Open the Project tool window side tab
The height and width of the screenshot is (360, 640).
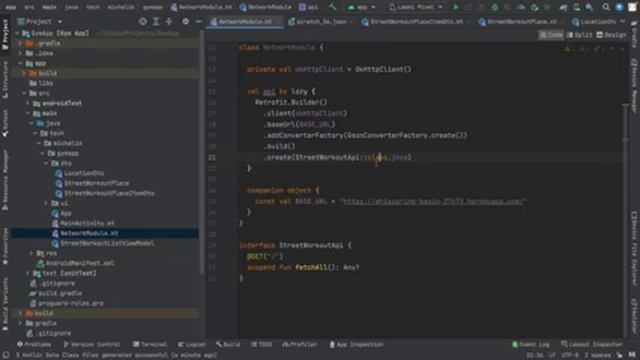5,35
